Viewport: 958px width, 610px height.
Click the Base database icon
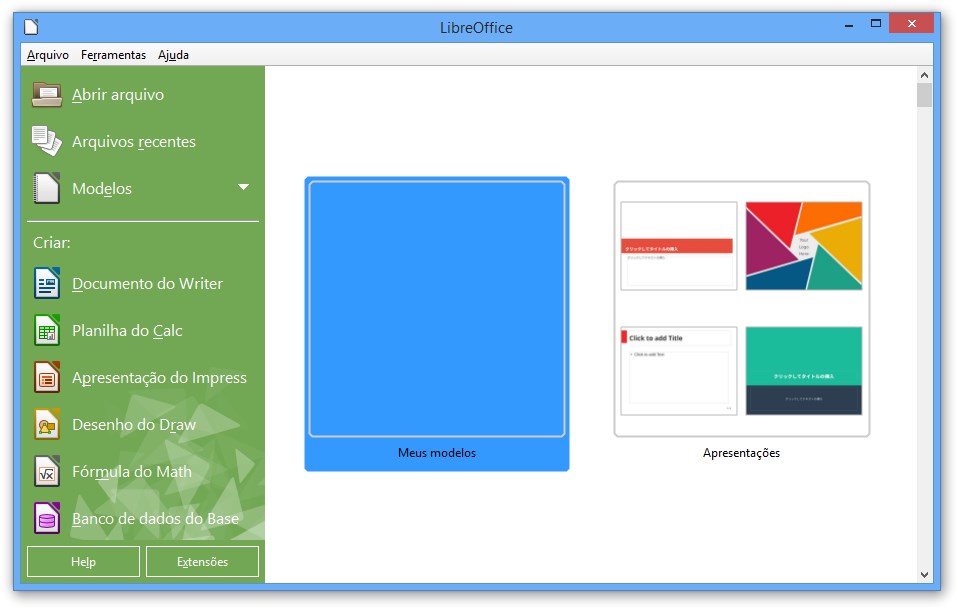tap(47, 518)
